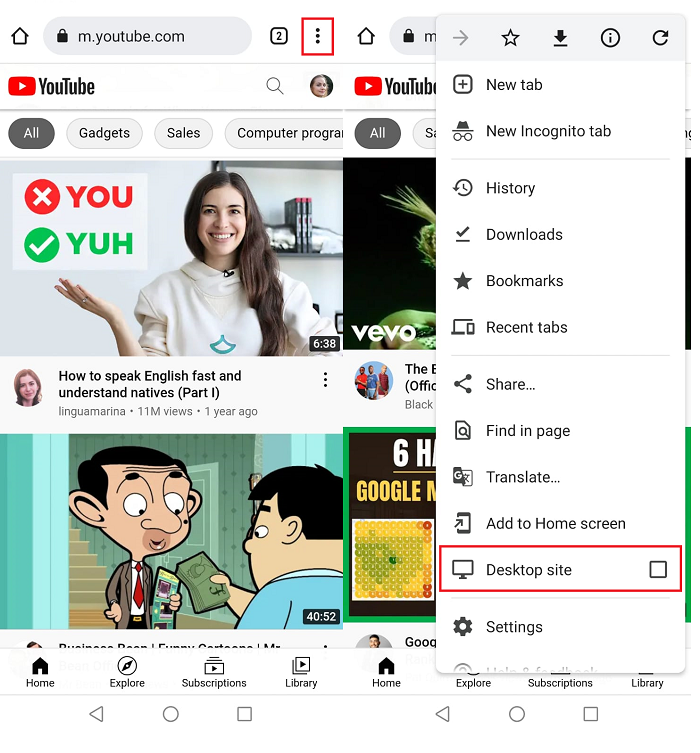The height and width of the screenshot is (753, 700).
Task: Open 'How to speak English fast' video title
Action: click(x=150, y=384)
